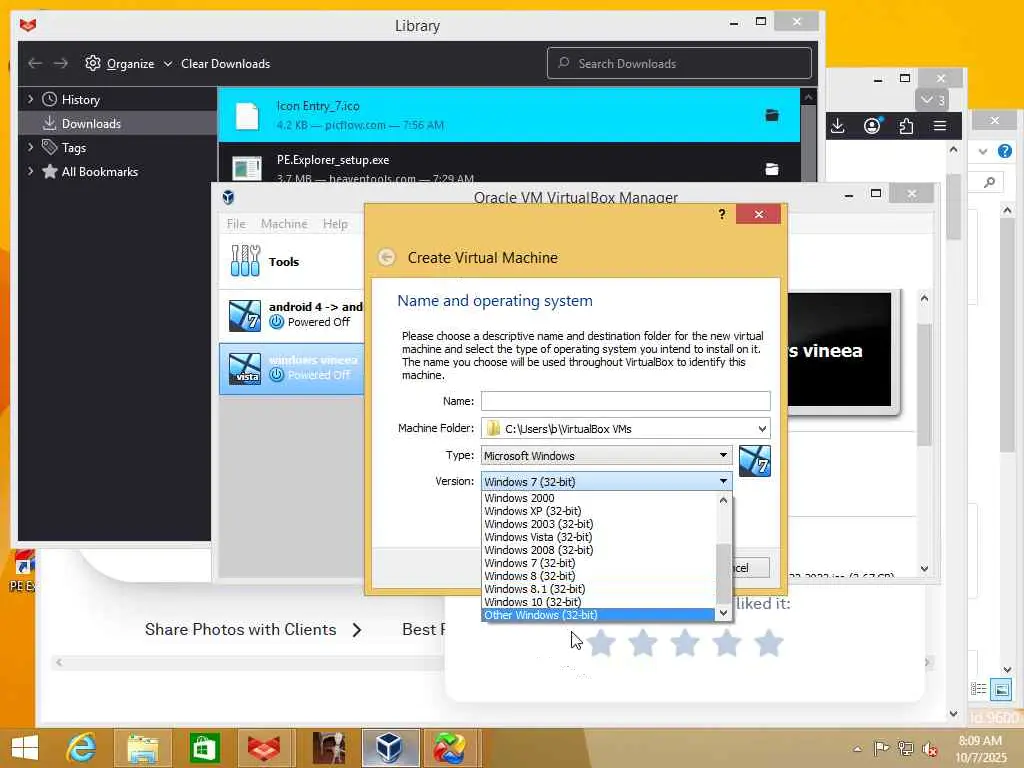
Task: Click browser extensions puzzle icon
Action: pos(906,125)
